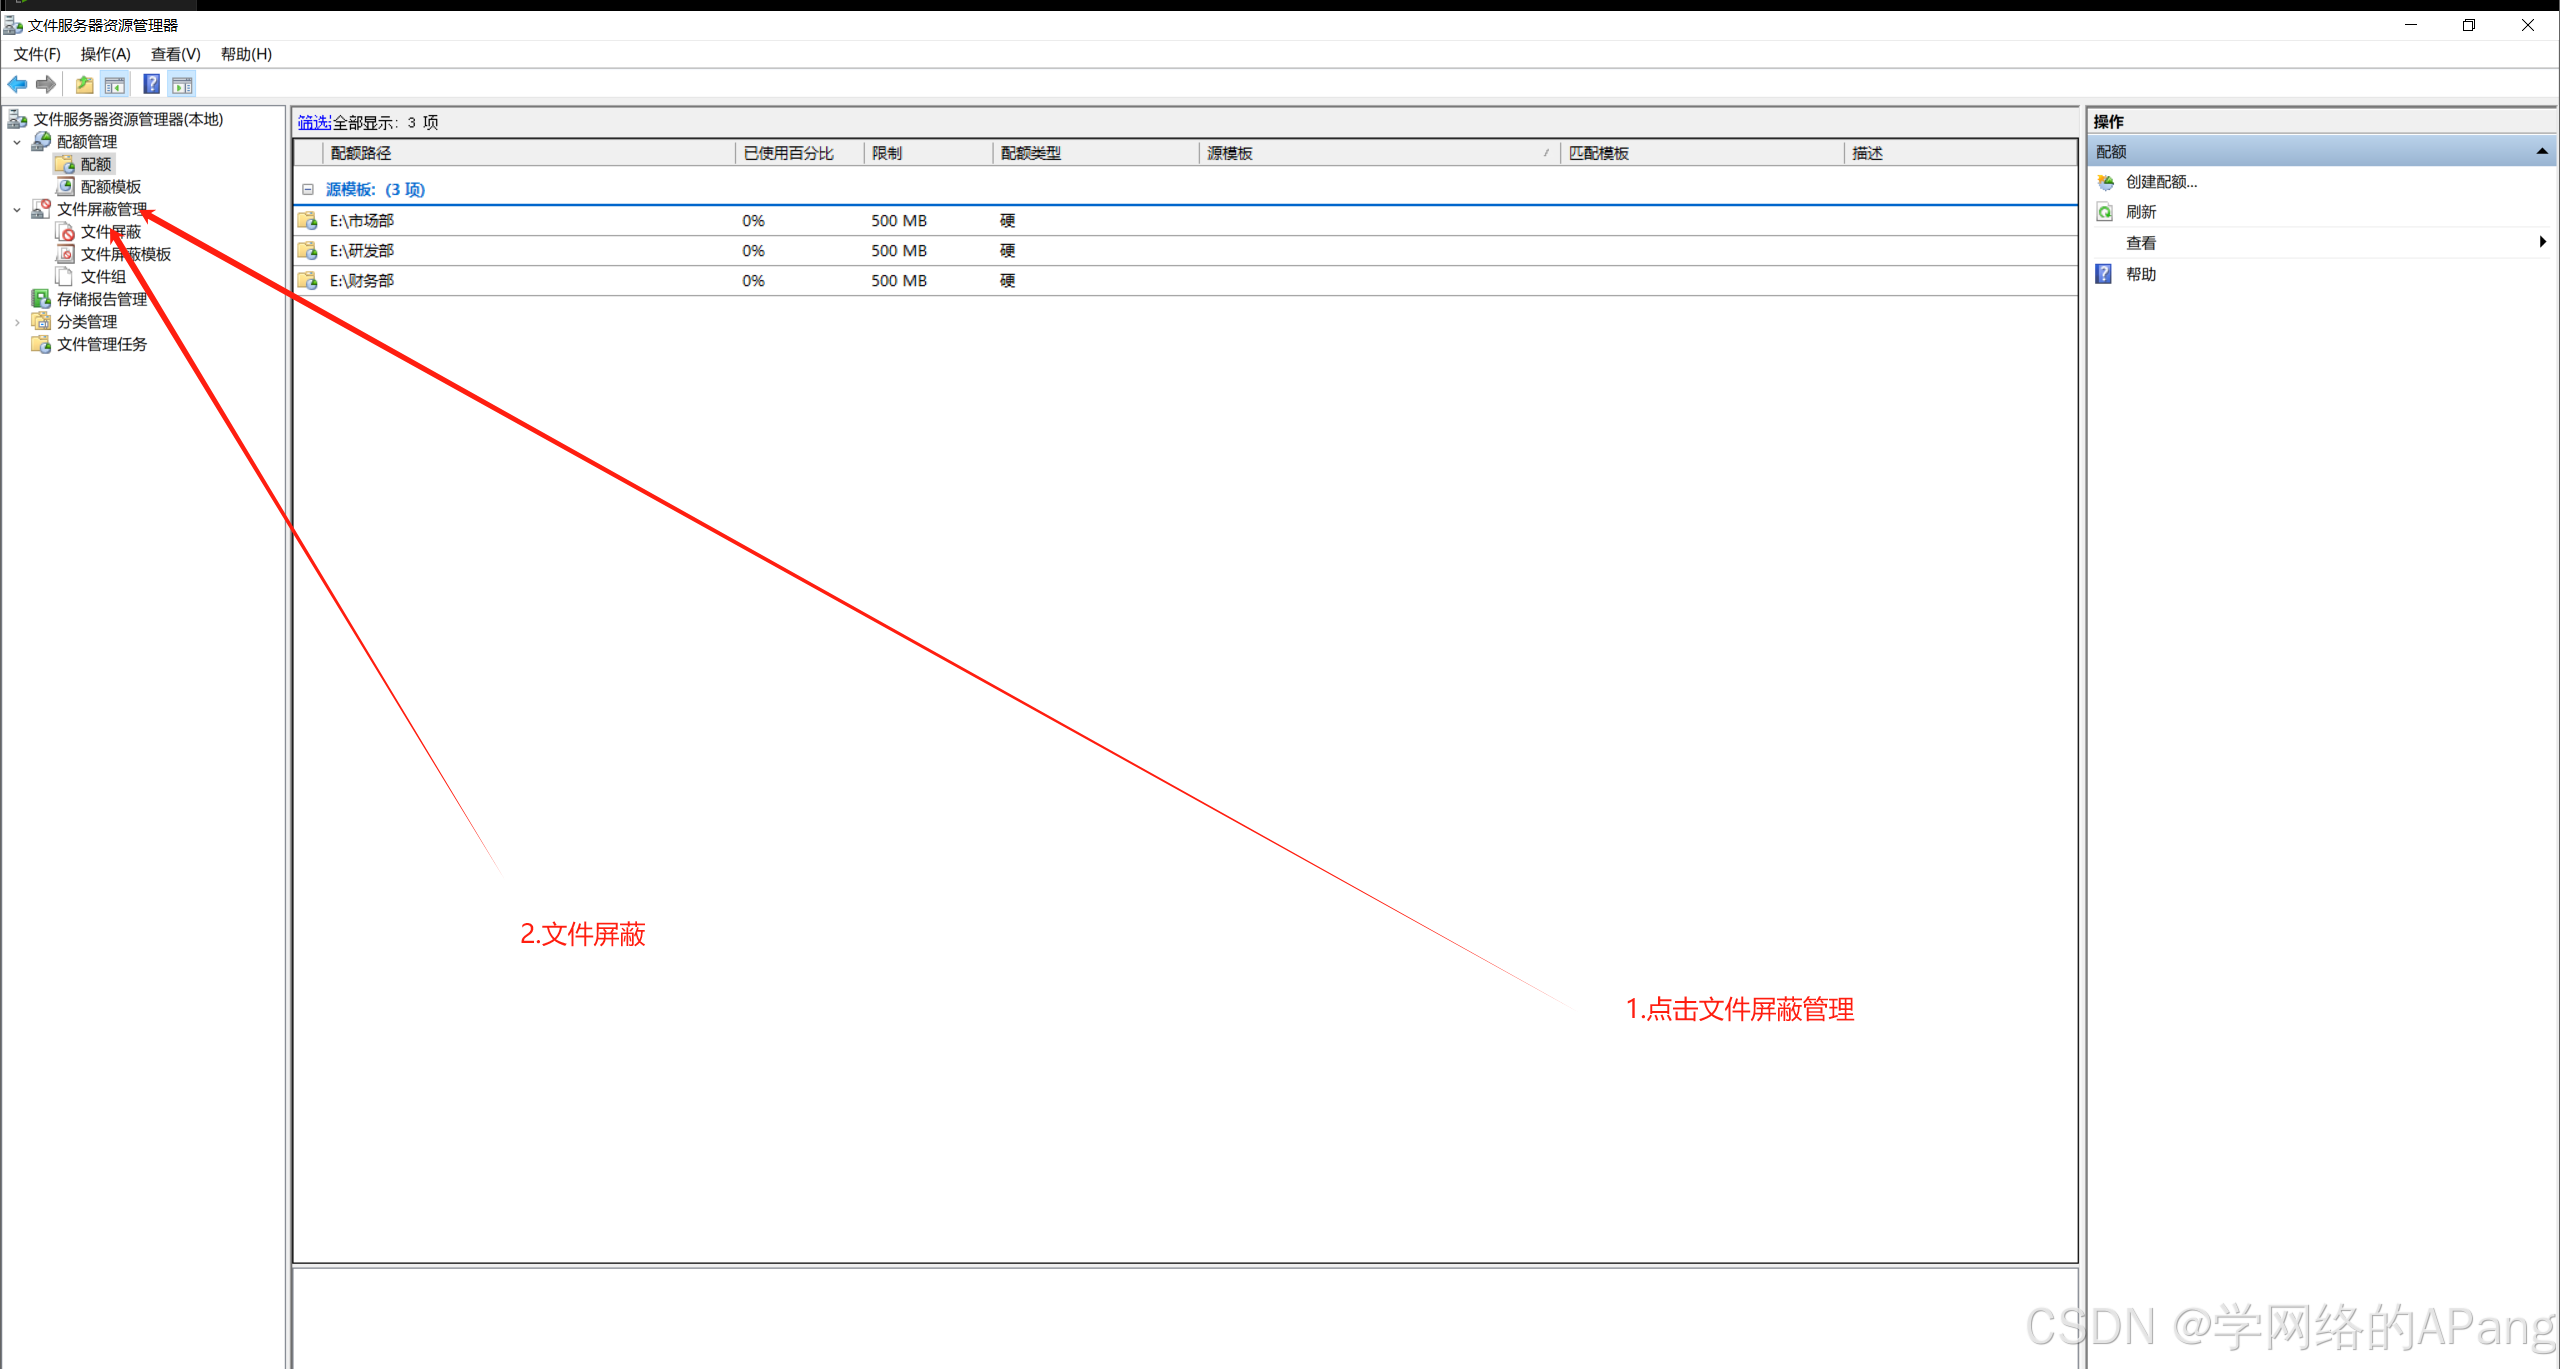Open 文件管理任务 in the tree
This screenshot has height=1369, width=2560.
click(101, 344)
